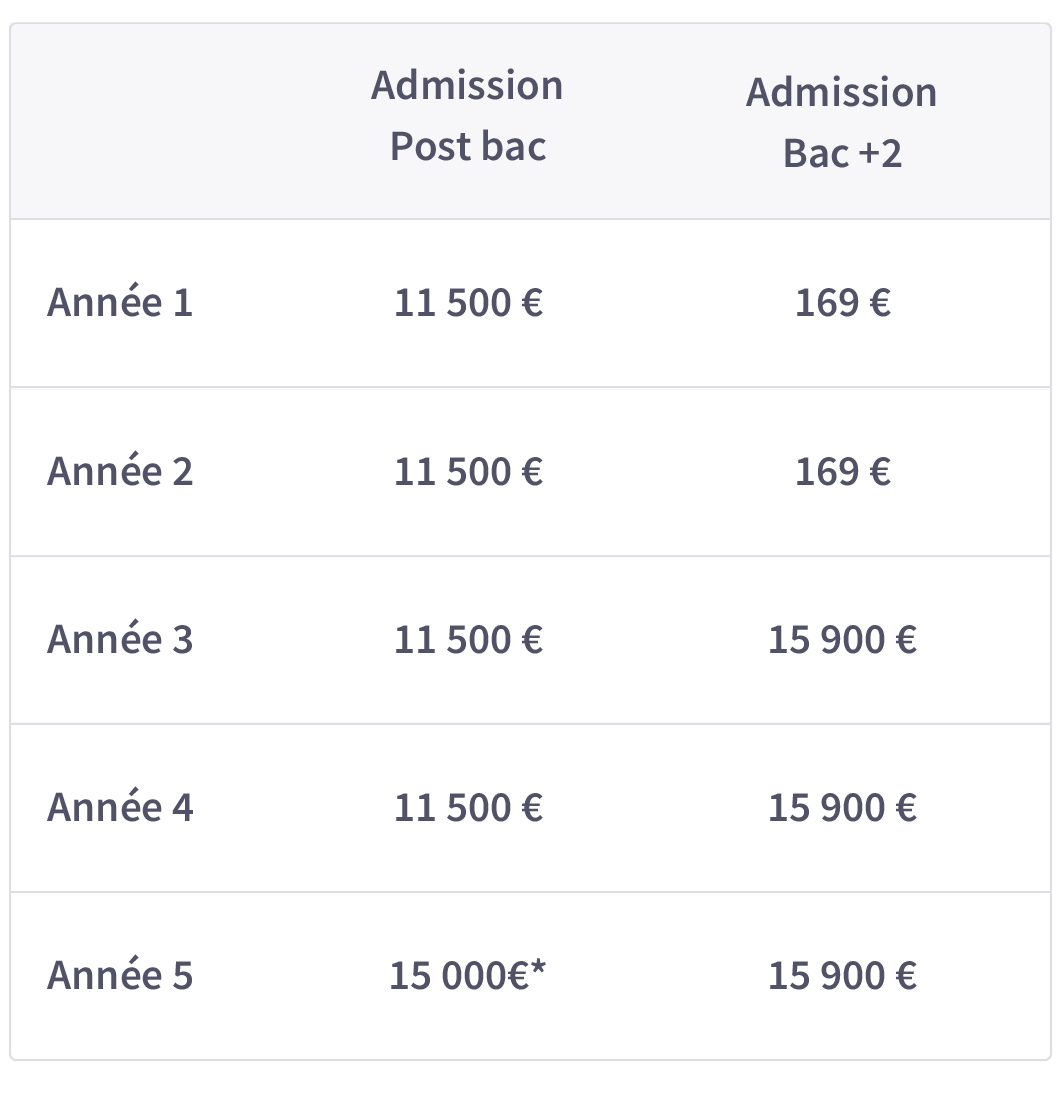Screen dimensions: 1063x1106
Task: Click the Admission Post bac column header
Action: tap(468, 116)
